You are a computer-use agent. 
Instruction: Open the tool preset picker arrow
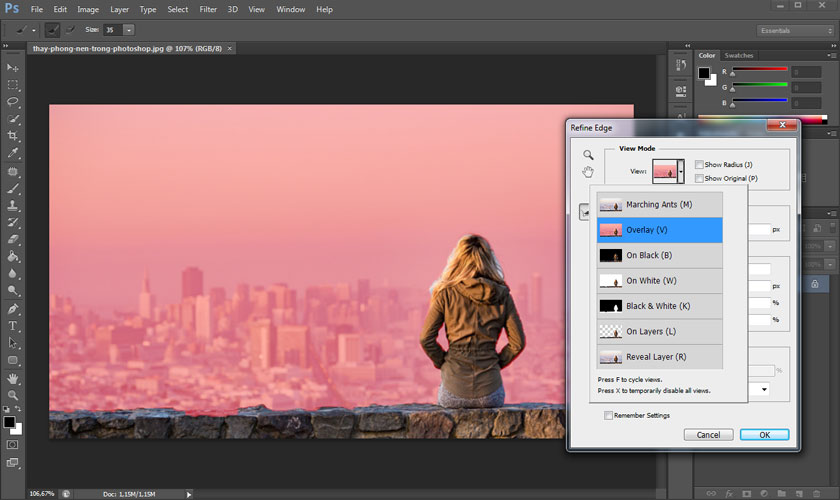(x=33, y=31)
